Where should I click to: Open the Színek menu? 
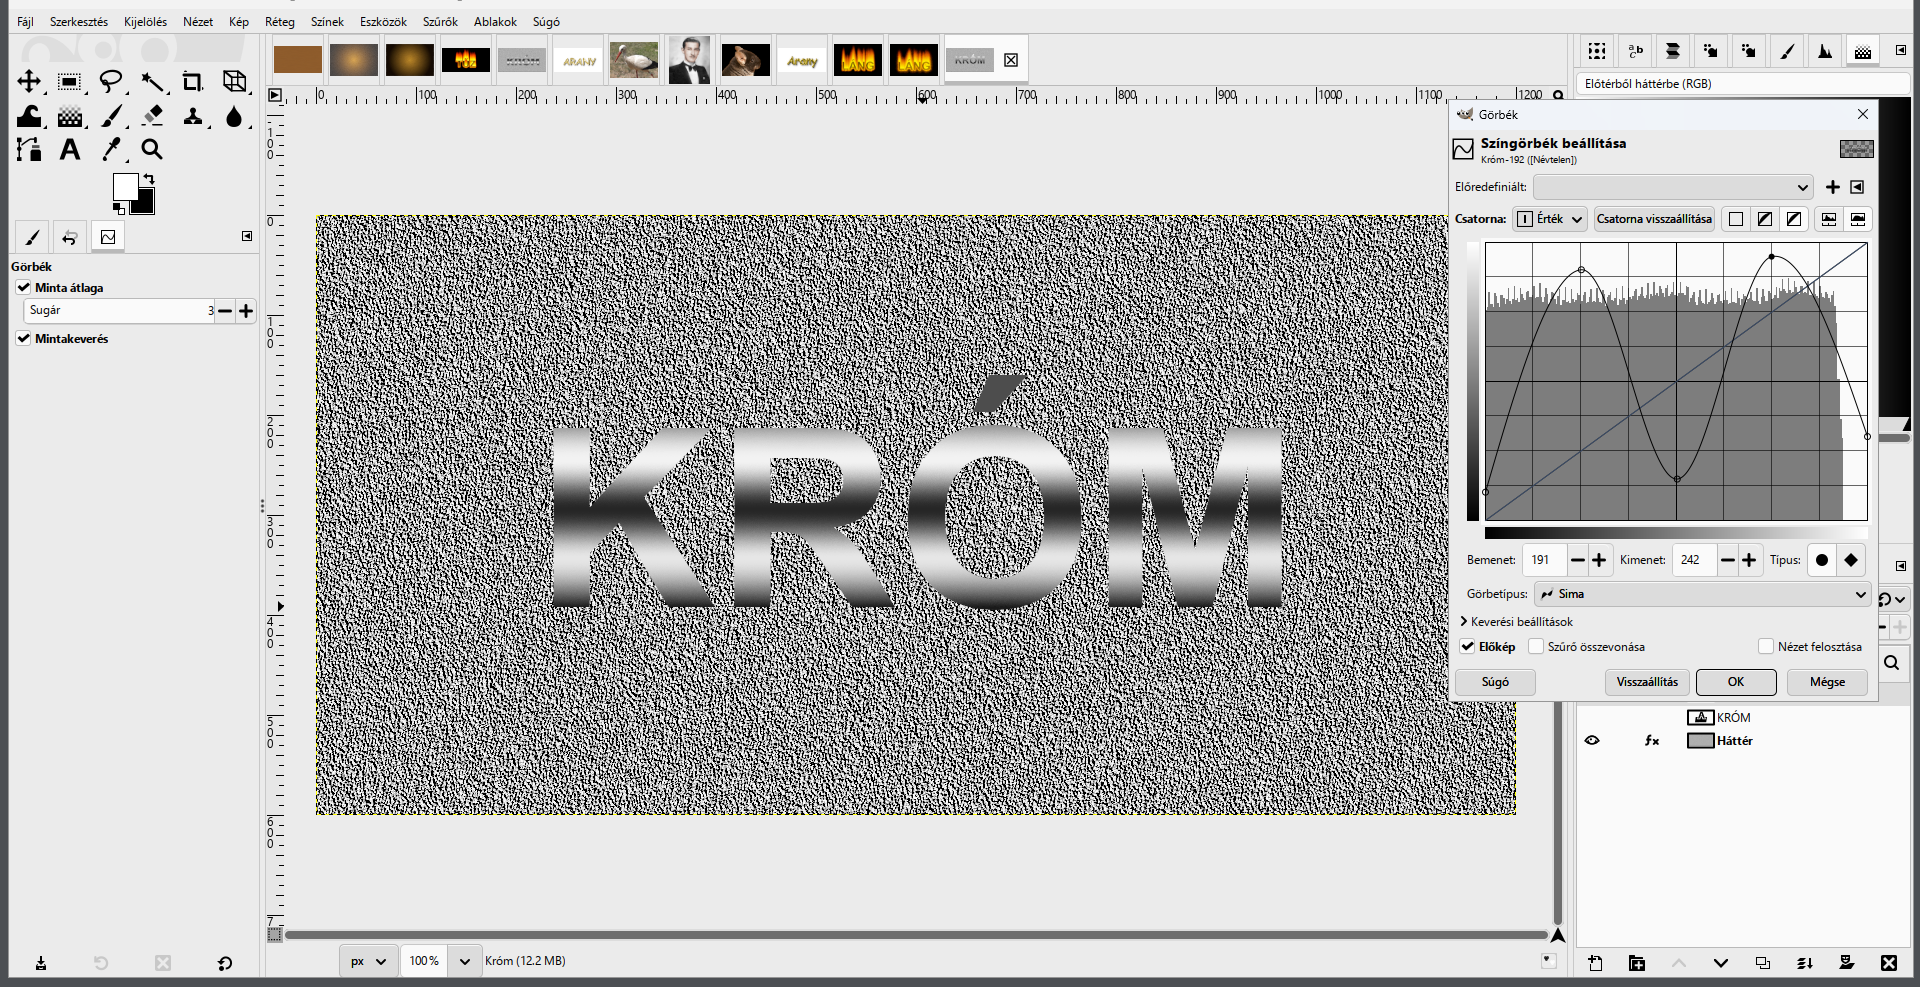coord(327,21)
